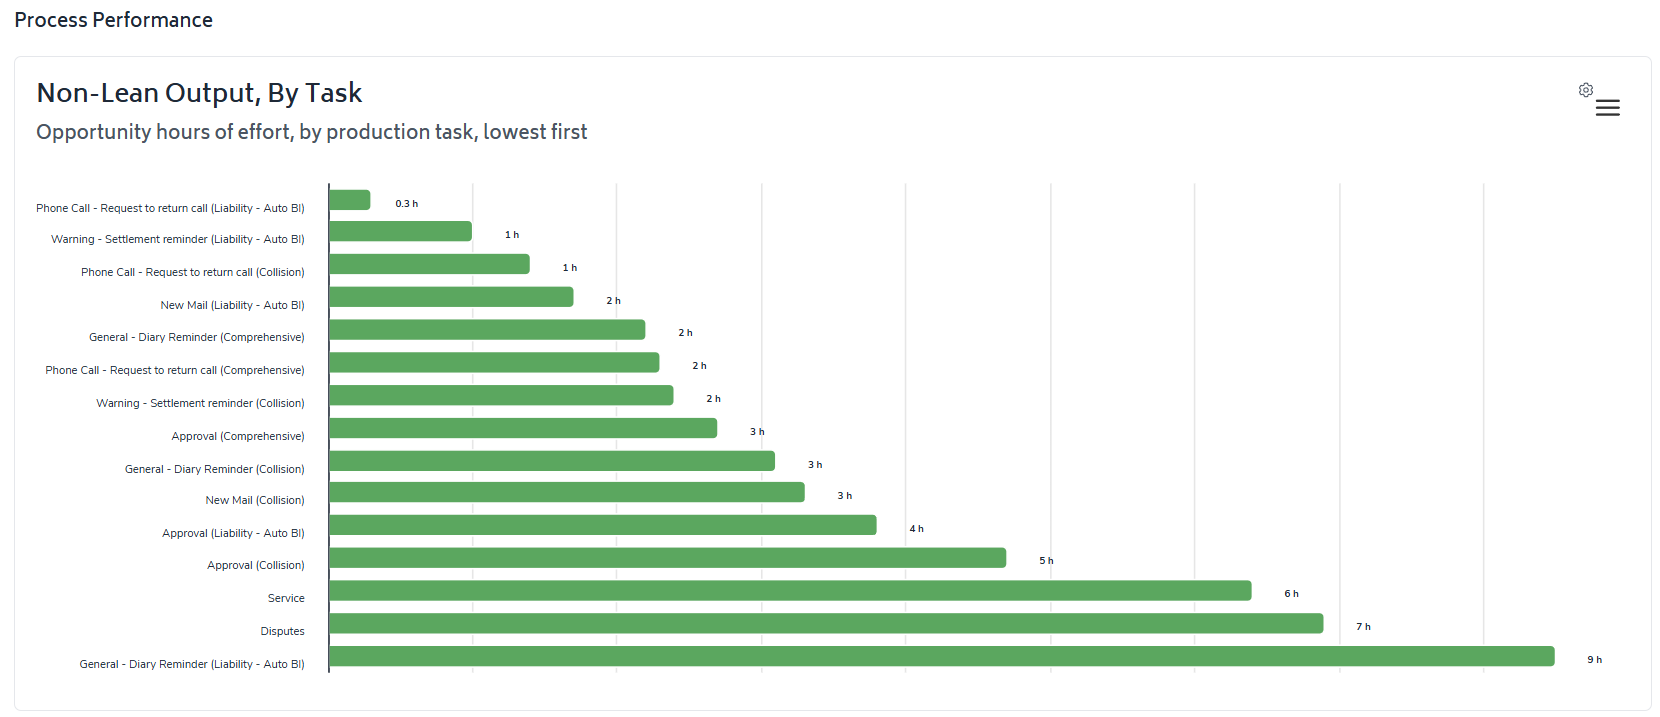Click the Approval (Liability - Auto BI) bar
This screenshot has width=1660, height=717.
(602, 525)
